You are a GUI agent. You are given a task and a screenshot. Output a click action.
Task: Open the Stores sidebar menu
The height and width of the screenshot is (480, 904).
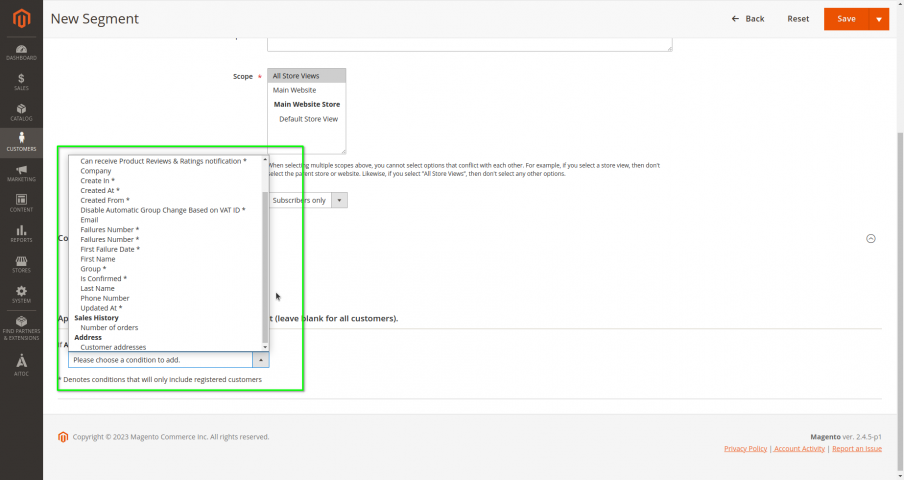pyautogui.click(x=21, y=264)
